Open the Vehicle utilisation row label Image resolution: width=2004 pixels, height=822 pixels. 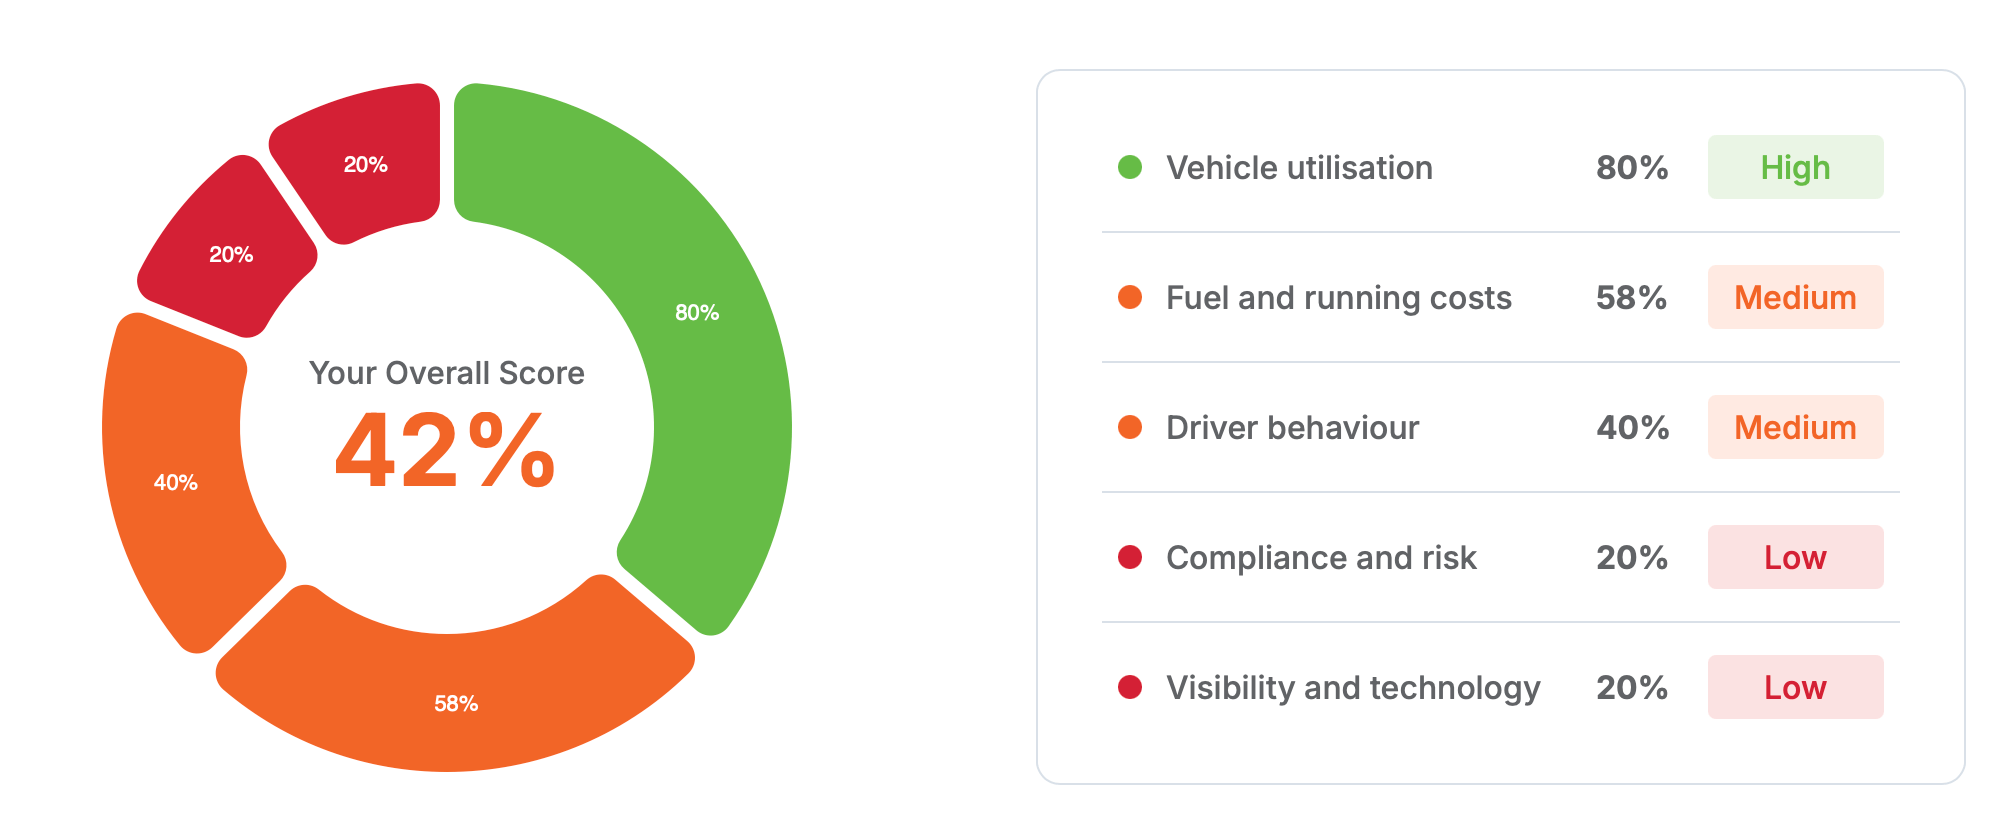tap(1299, 168)
